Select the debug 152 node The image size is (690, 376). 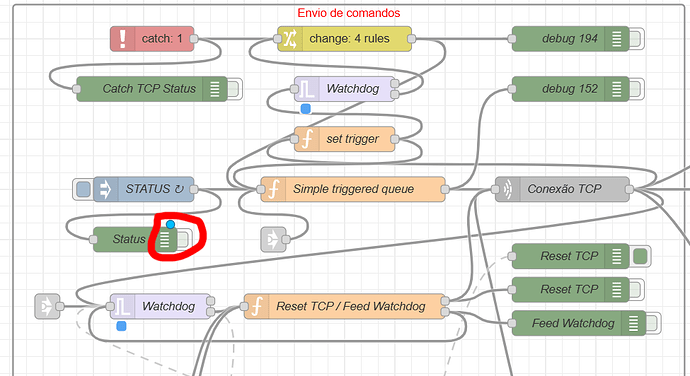(570, 89)
